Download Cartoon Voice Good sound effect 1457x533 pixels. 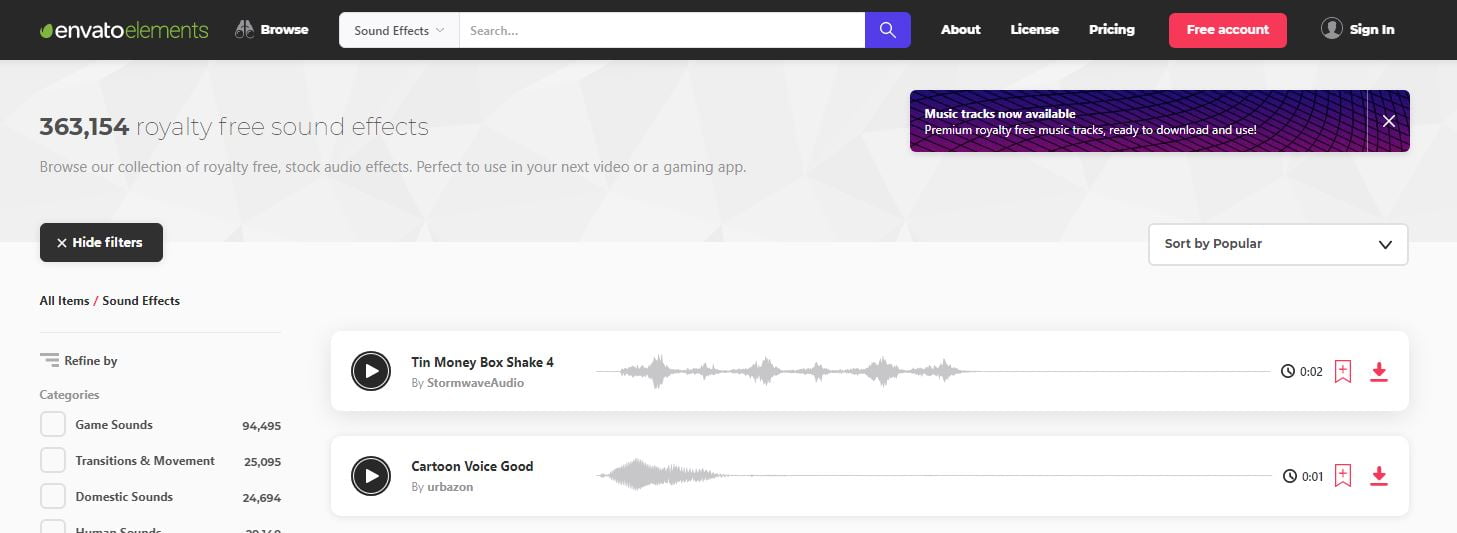pos(1379,476)
